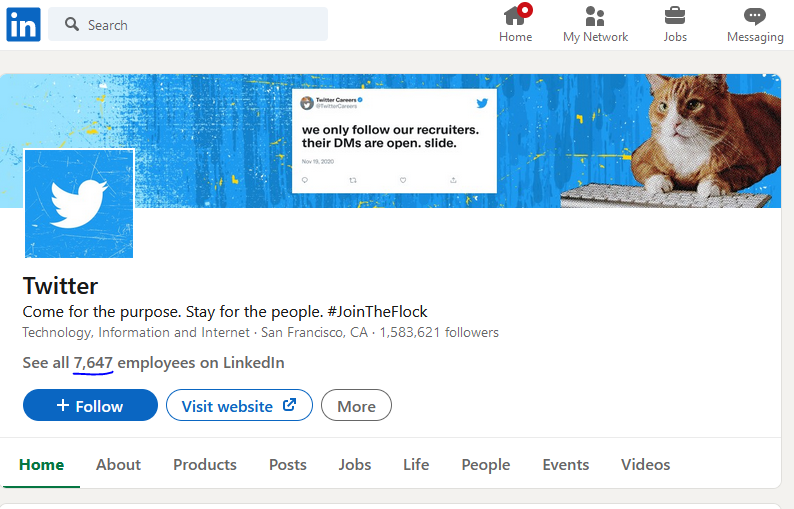
Task: Open the My Network icon
Action: [x=595, y=16]
